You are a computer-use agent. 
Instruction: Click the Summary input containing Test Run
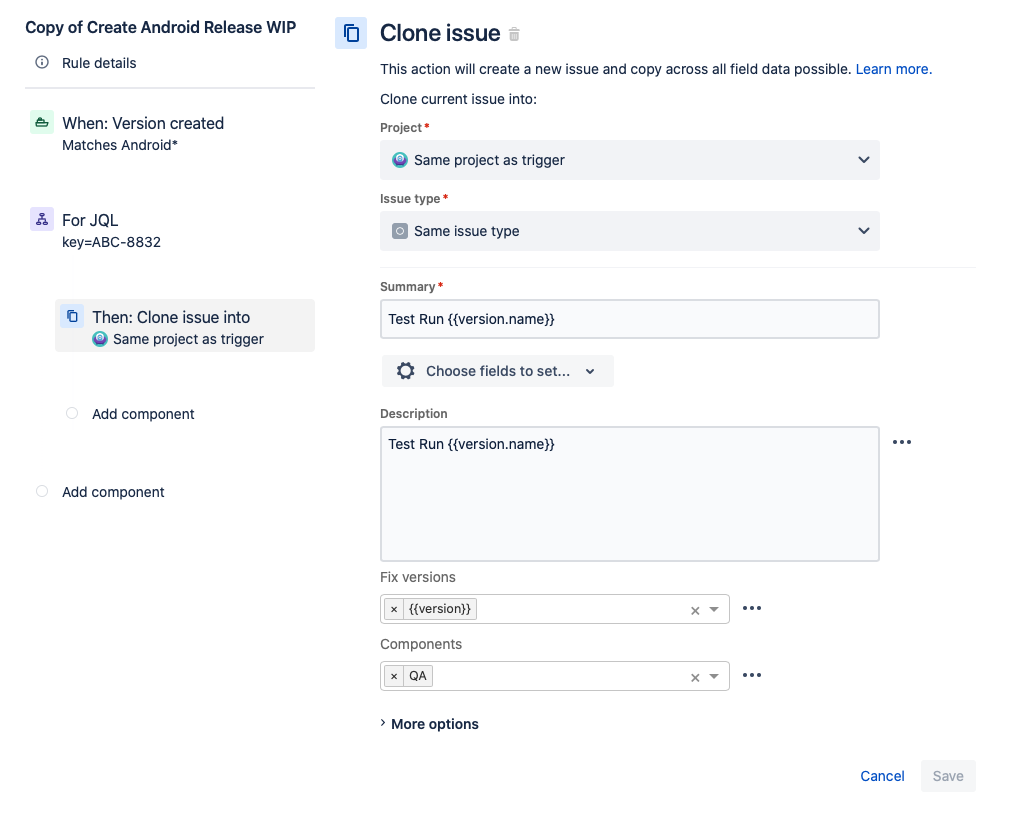629,318
